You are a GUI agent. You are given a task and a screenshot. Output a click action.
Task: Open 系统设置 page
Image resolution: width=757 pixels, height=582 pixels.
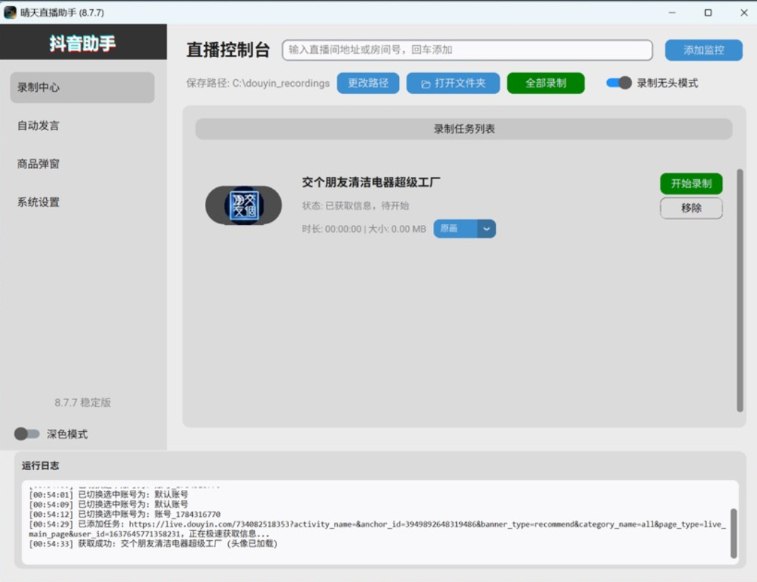tap(82, 202)
